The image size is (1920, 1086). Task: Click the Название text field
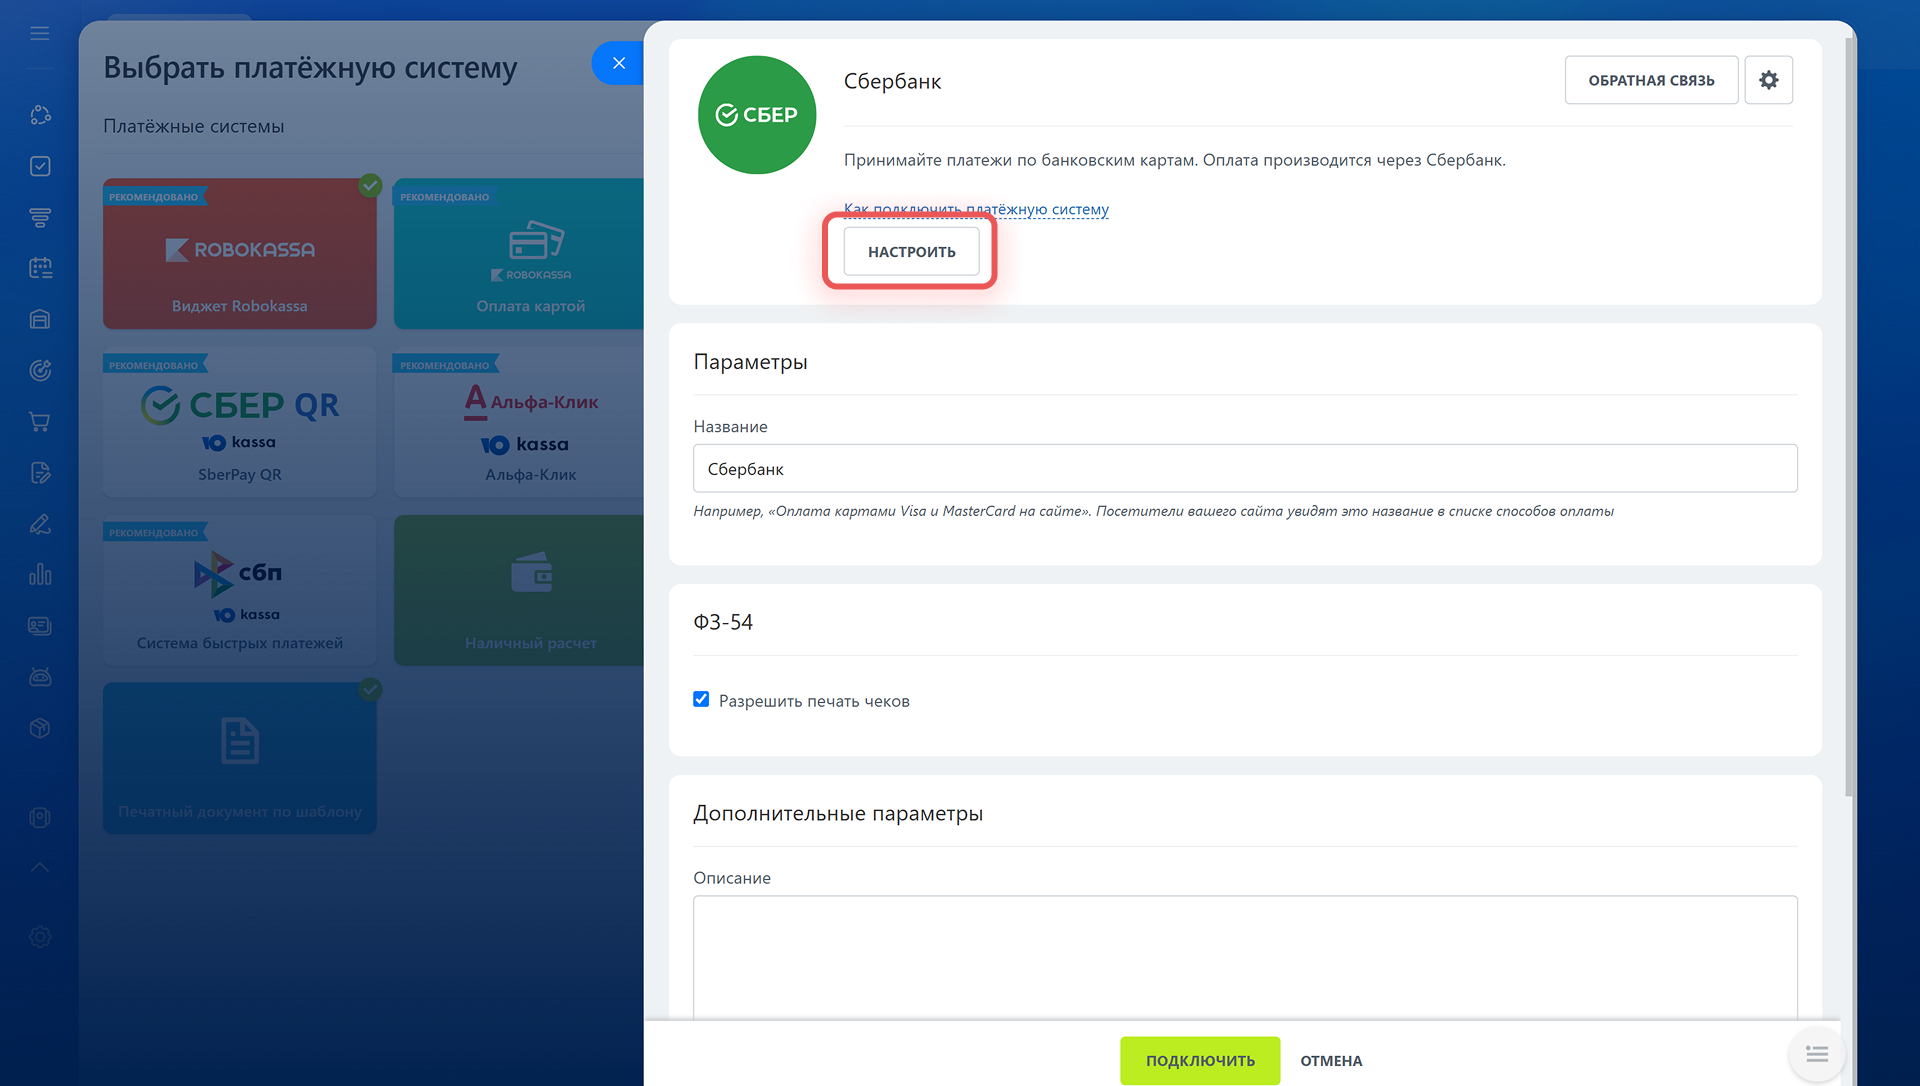(1244, 468)
